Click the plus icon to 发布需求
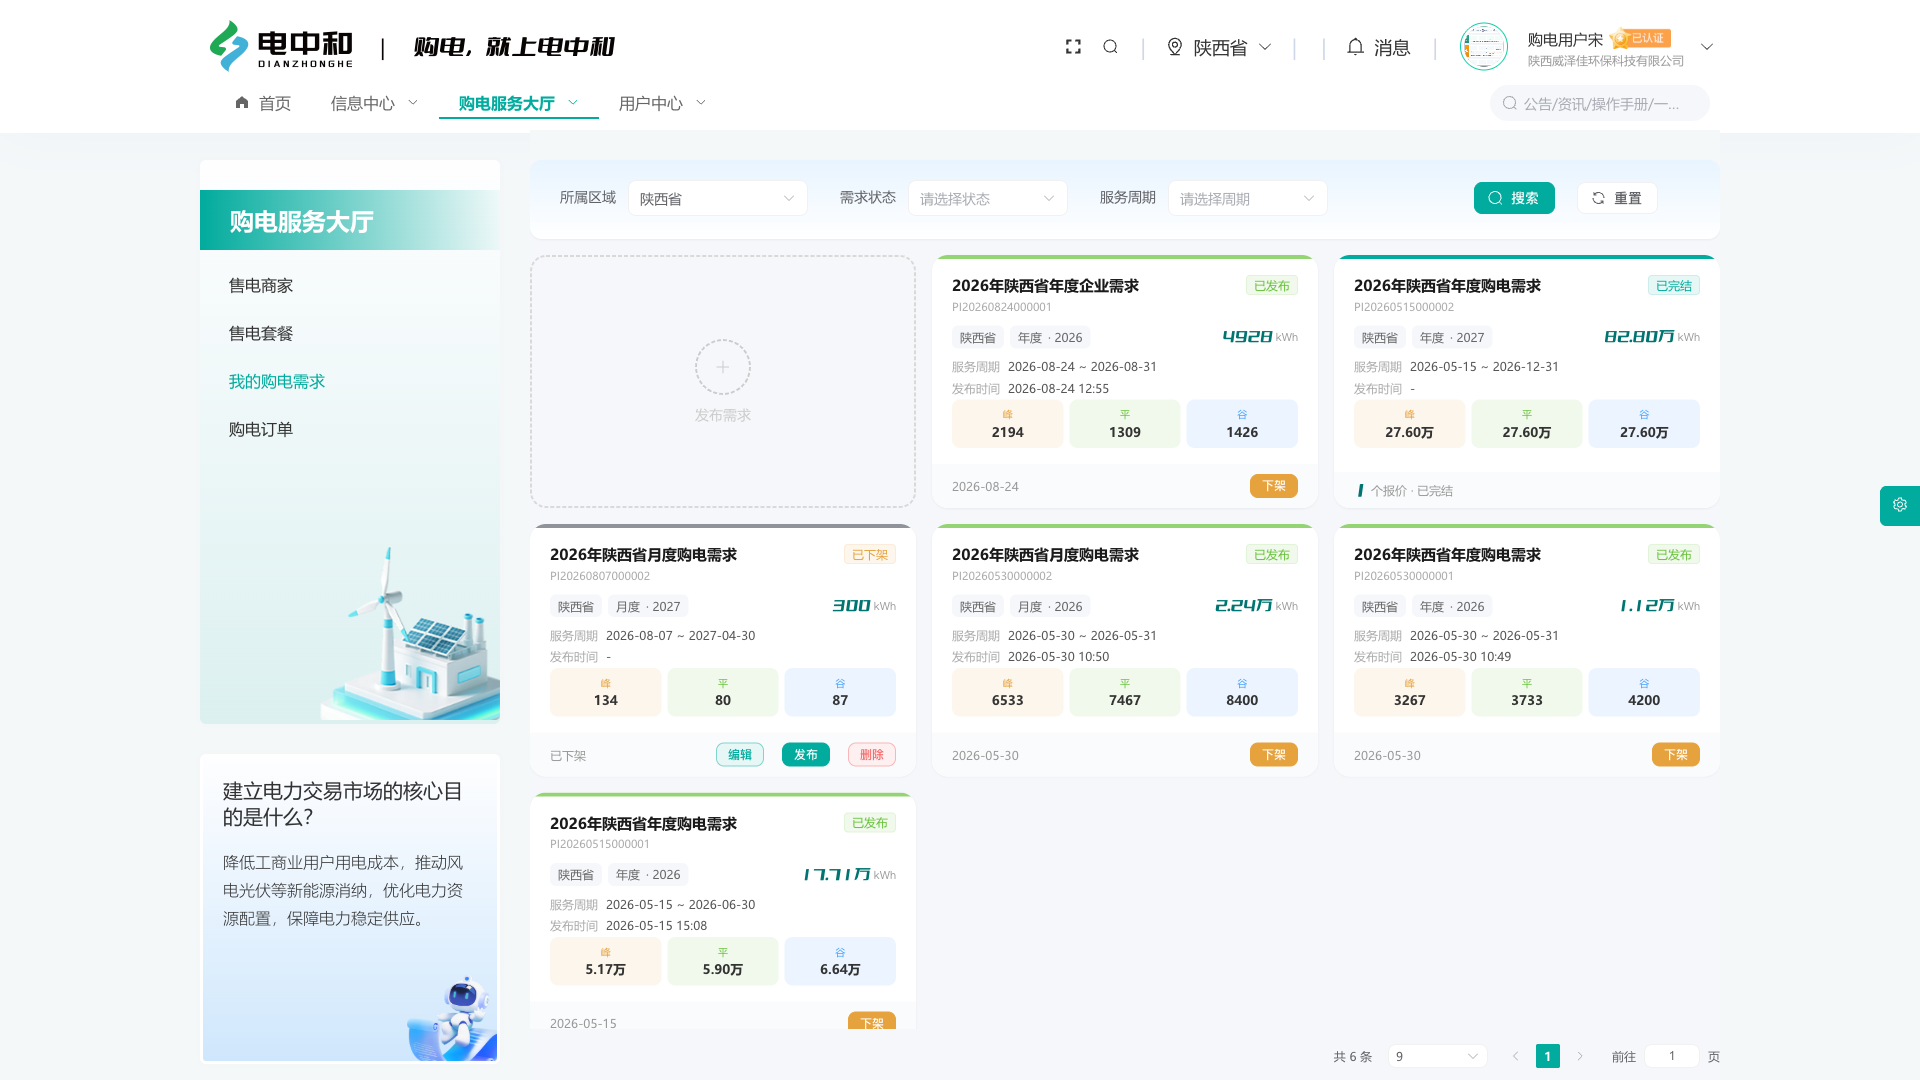This screenshot has height=1080, width=1920. click(x=723, y=367)
